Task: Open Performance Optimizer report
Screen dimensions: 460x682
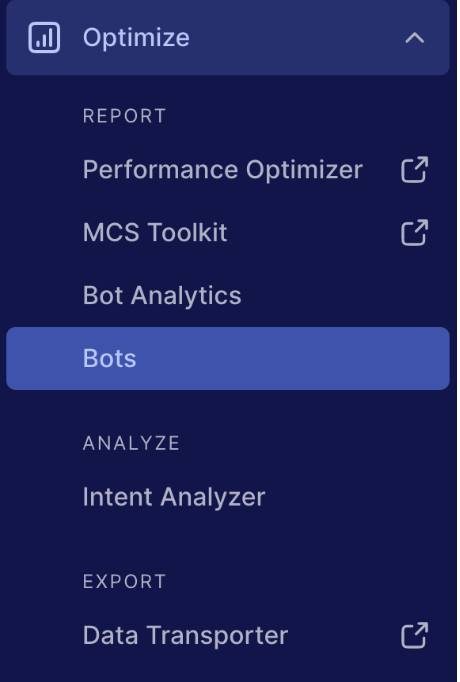Action: [x=223, y=170]
